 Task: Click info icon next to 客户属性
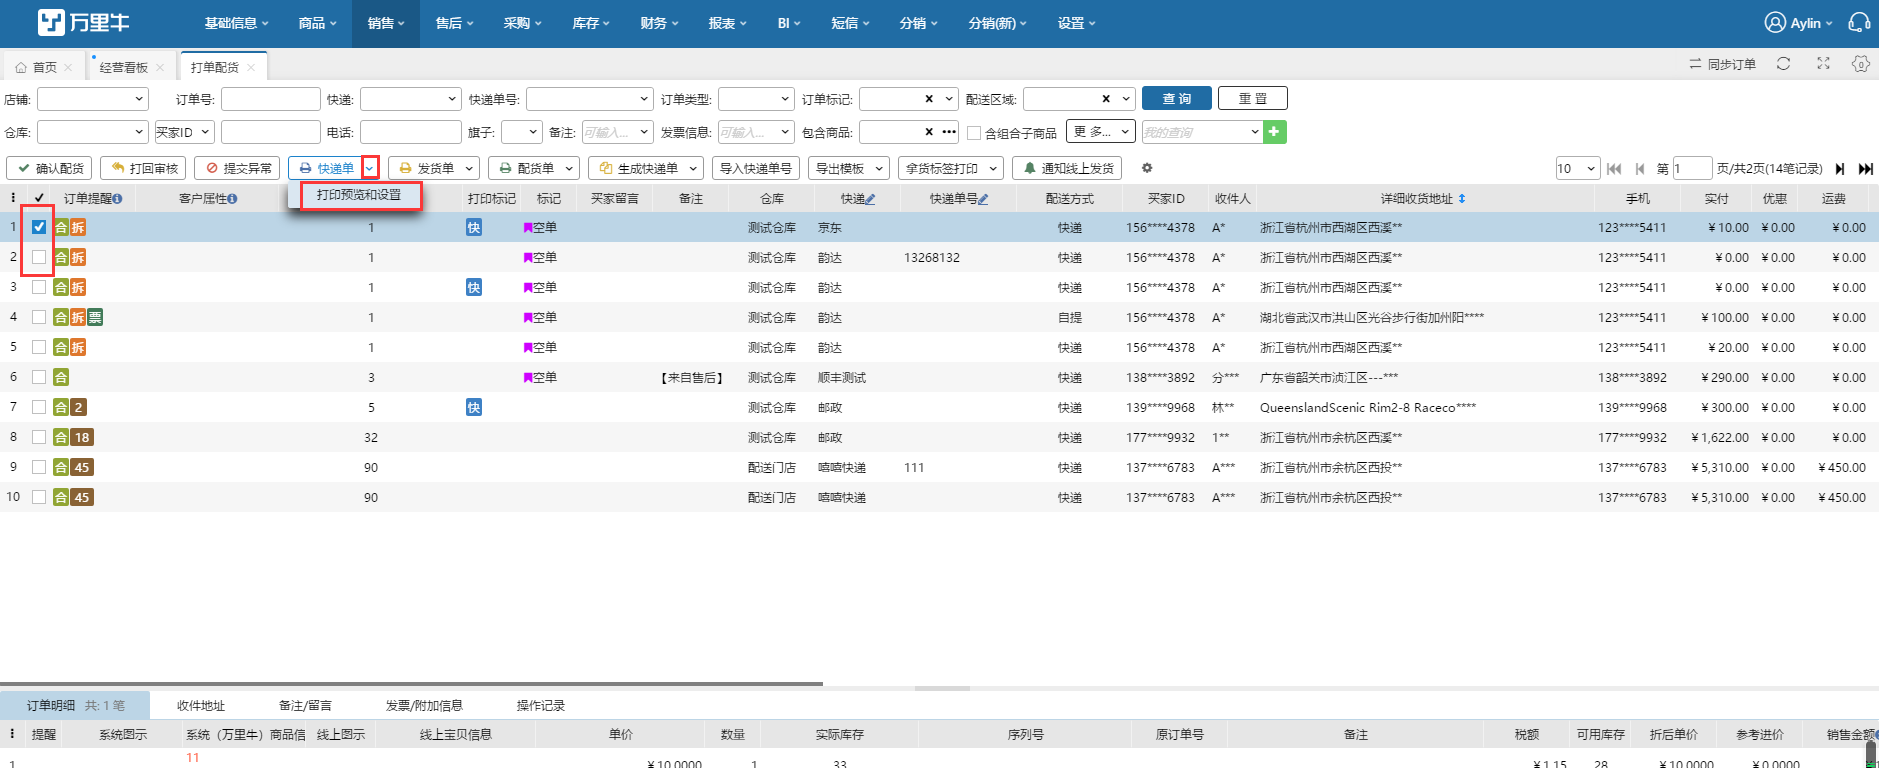click(232, 199)
